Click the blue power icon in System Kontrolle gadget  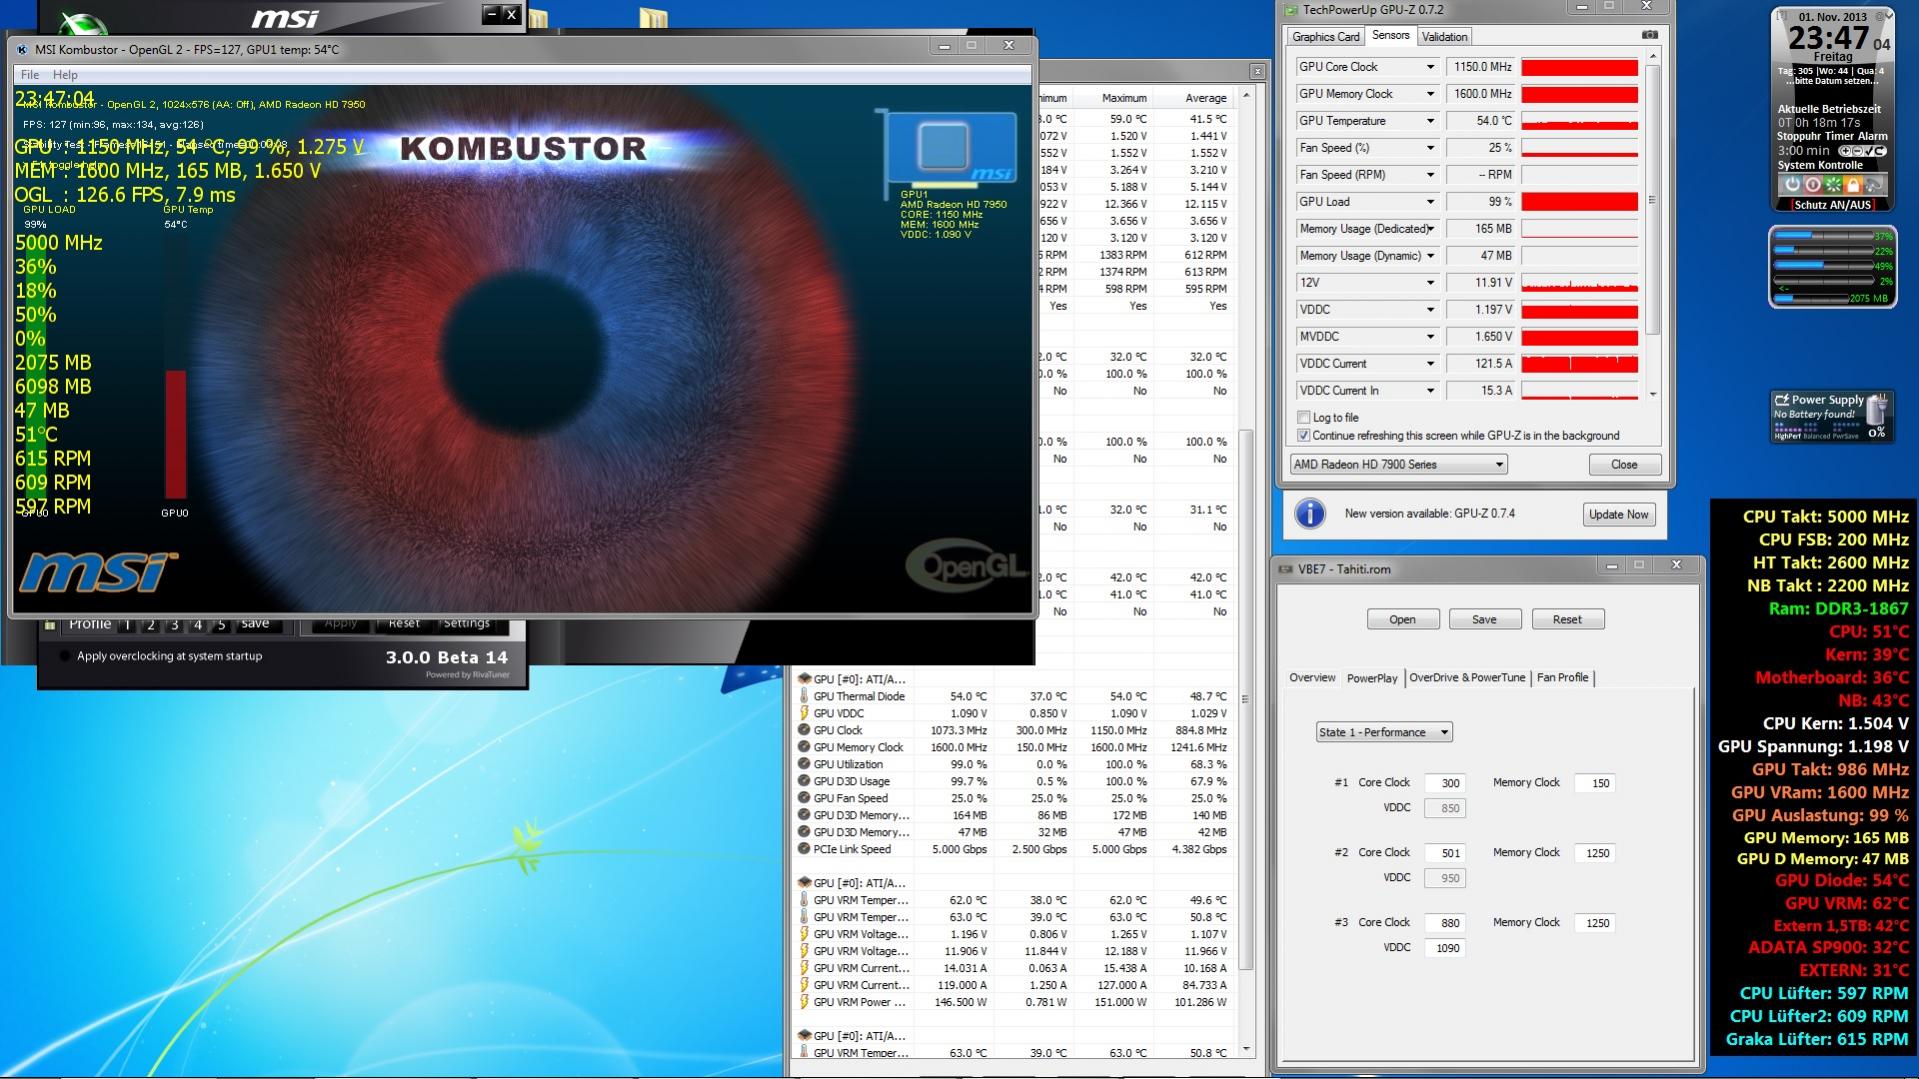pos(1792,185)
